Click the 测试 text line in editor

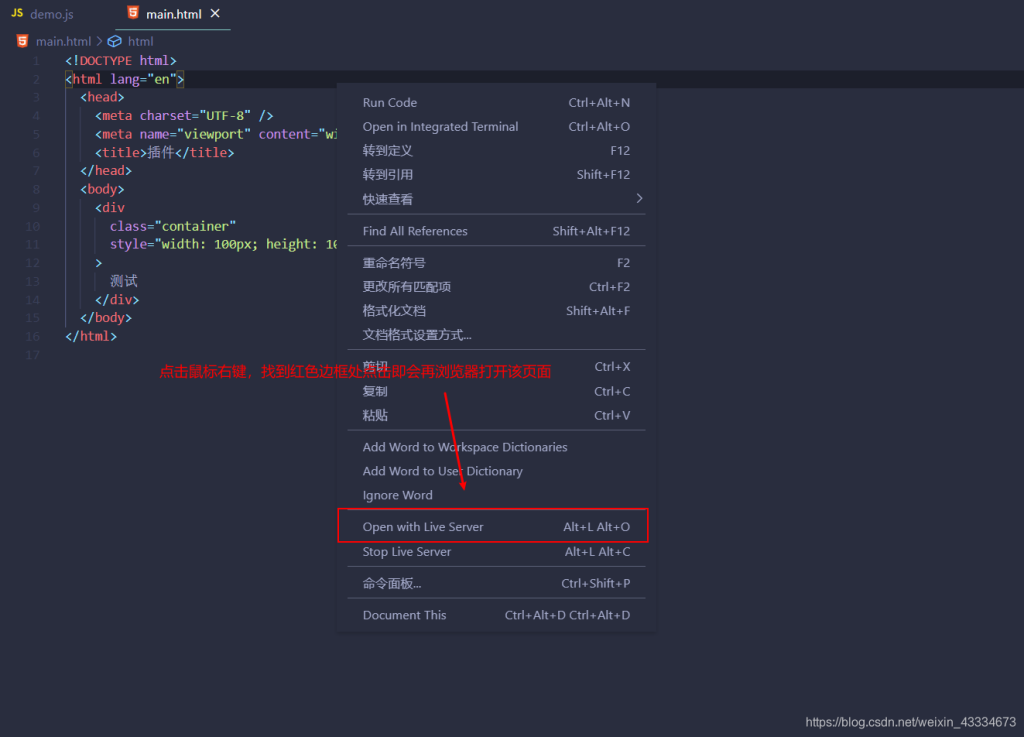[x=123, y=281]
